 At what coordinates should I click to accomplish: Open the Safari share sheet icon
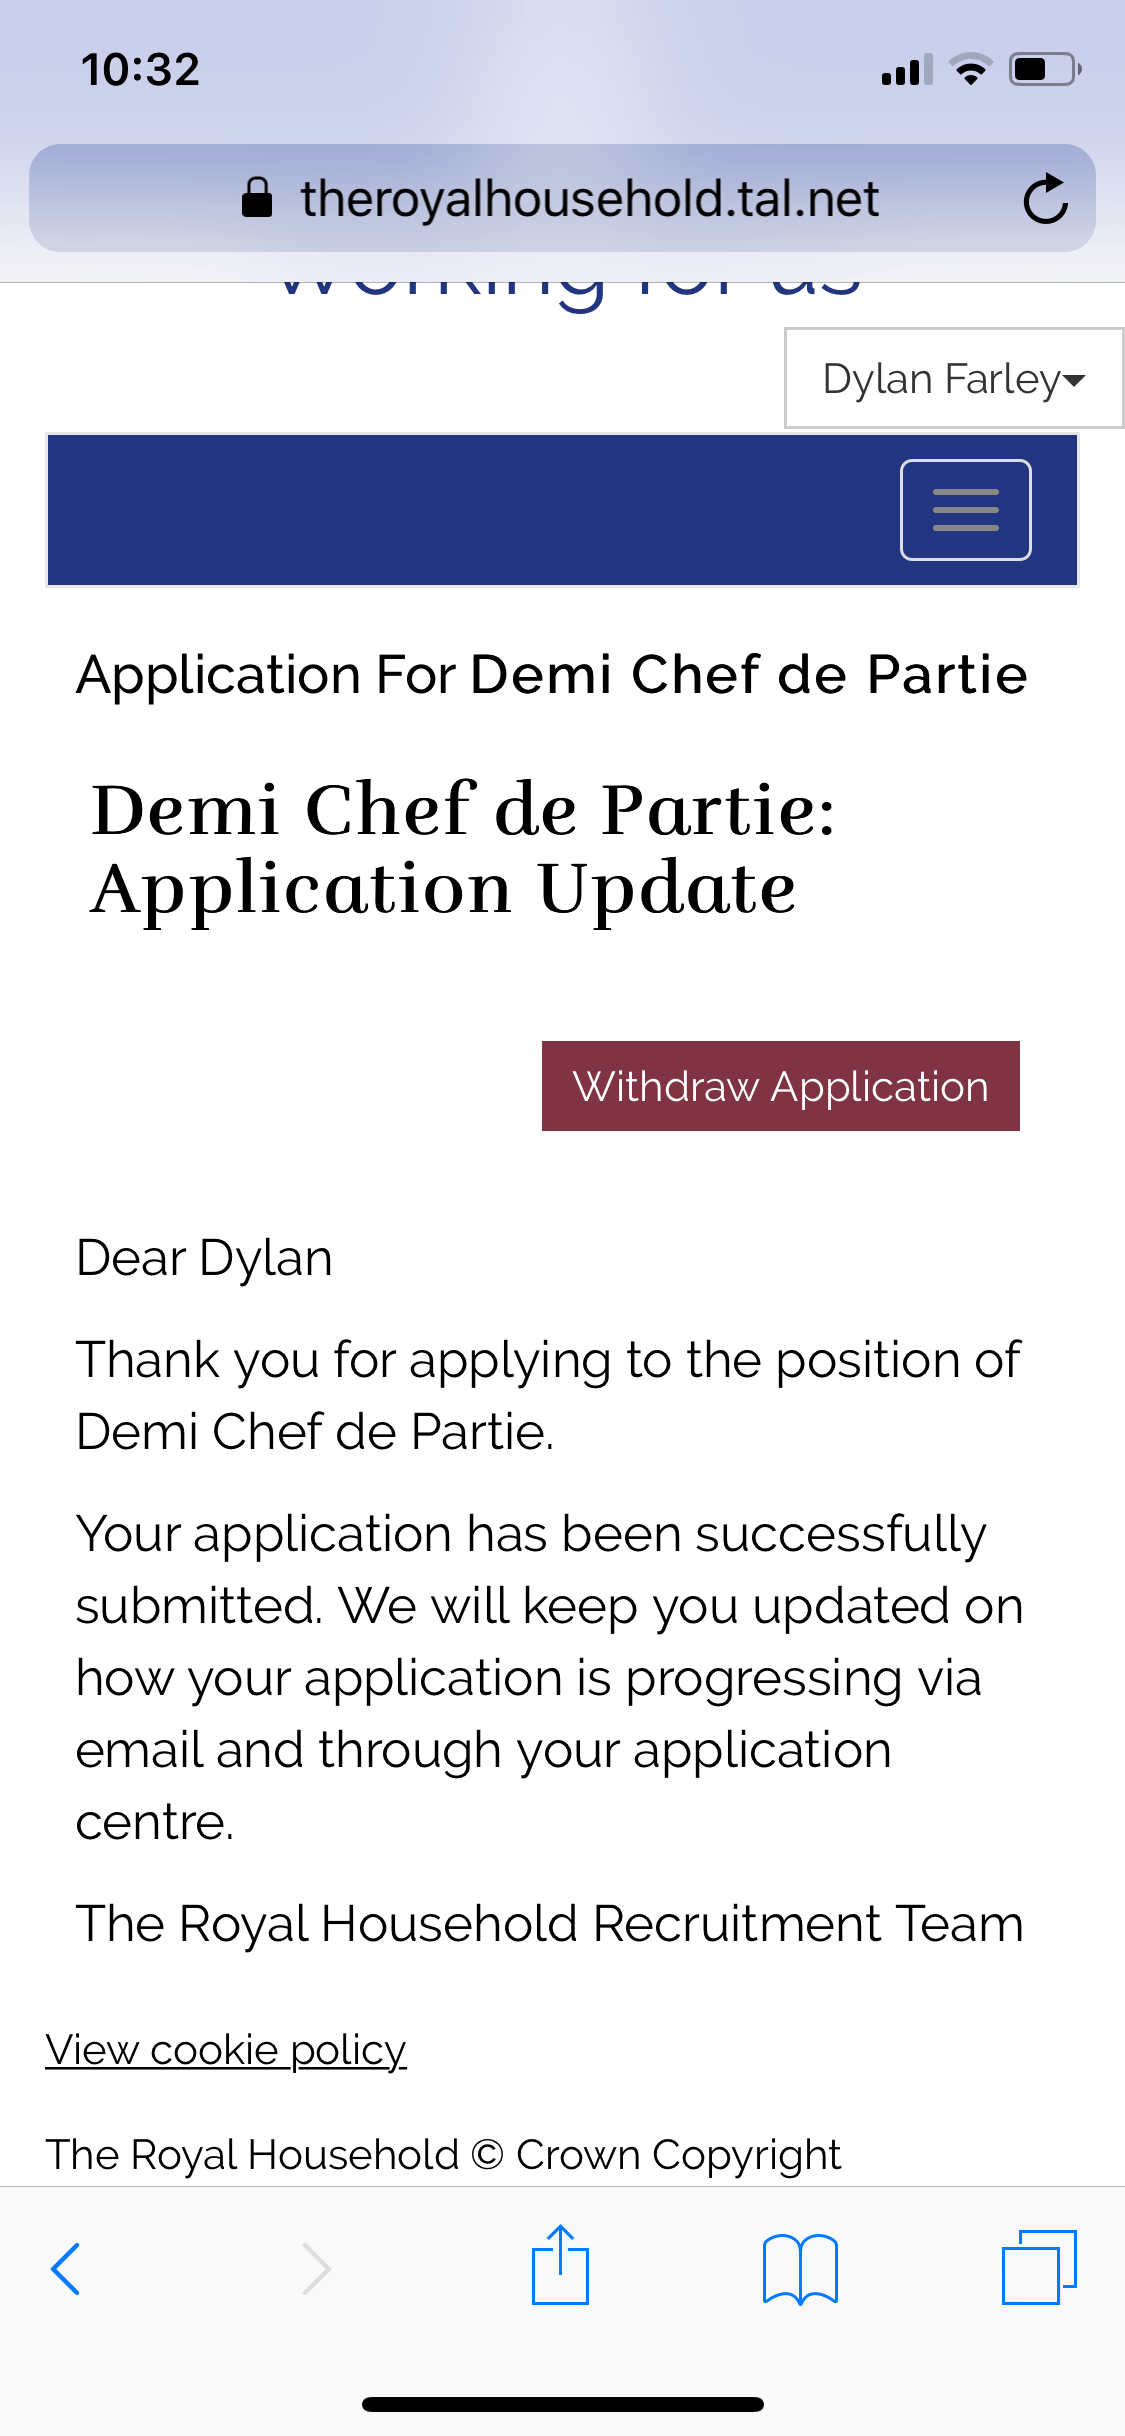click(x=560, y=2266)
